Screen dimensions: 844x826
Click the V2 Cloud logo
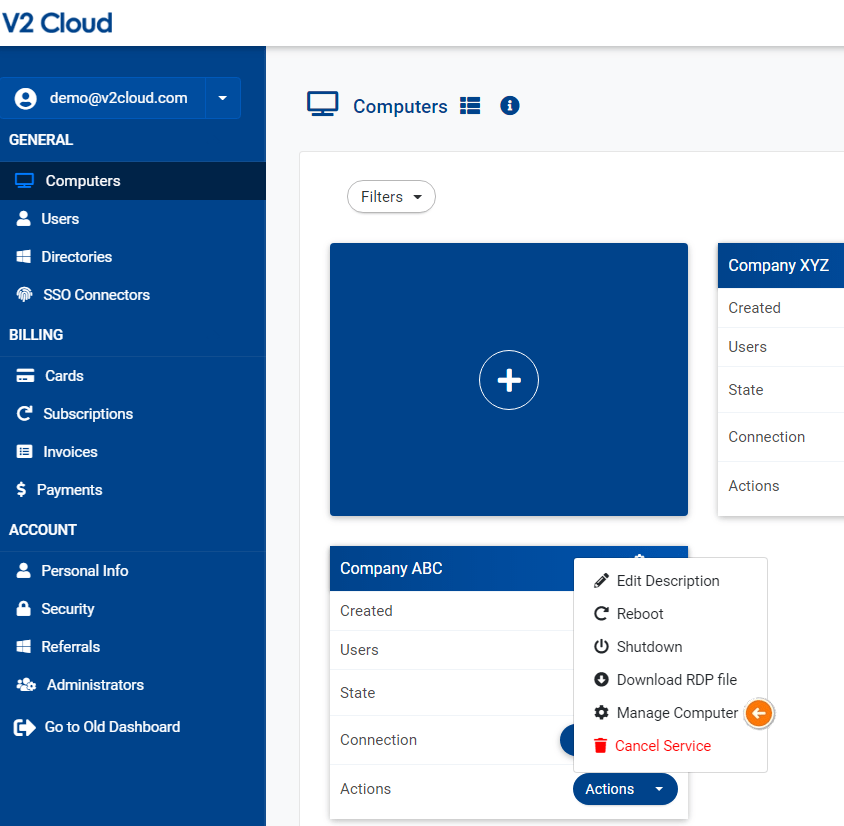(57, 23)
